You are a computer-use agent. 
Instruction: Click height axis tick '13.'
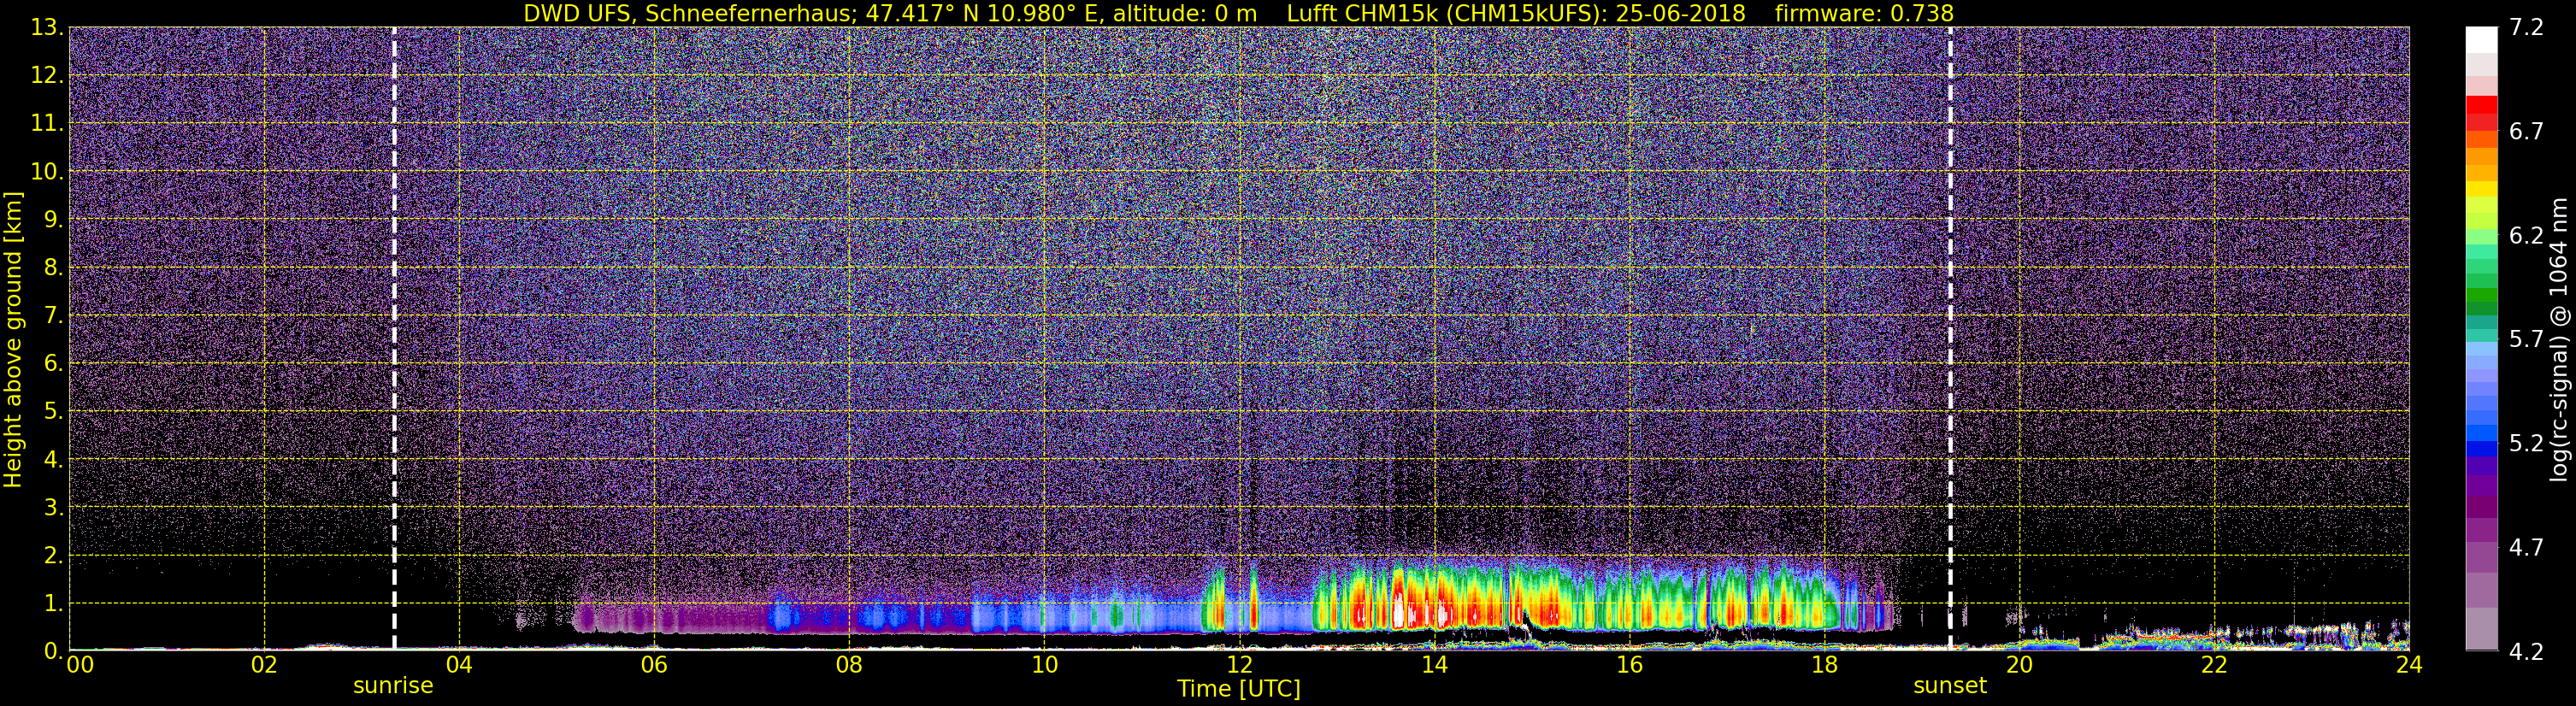click(x=47, y=27)
